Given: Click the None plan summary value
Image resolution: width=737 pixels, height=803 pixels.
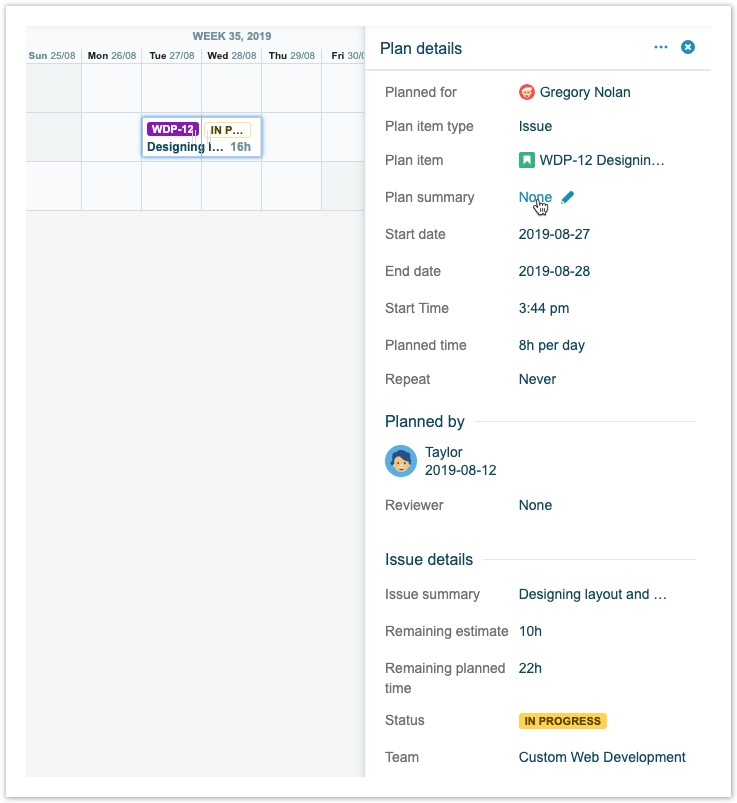Looking at the screenshot, I should 535,197.
